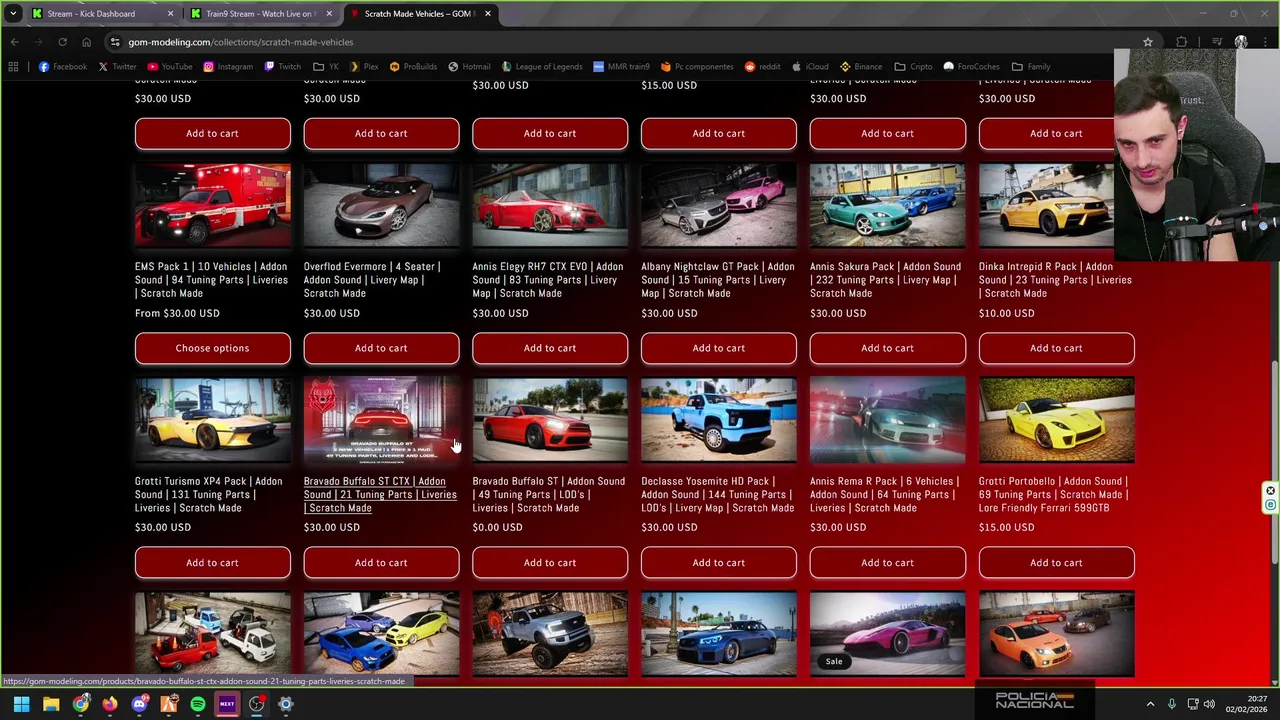Close the Train9 Stream tab
The image size is (1280, 720).
pos(329,14)
